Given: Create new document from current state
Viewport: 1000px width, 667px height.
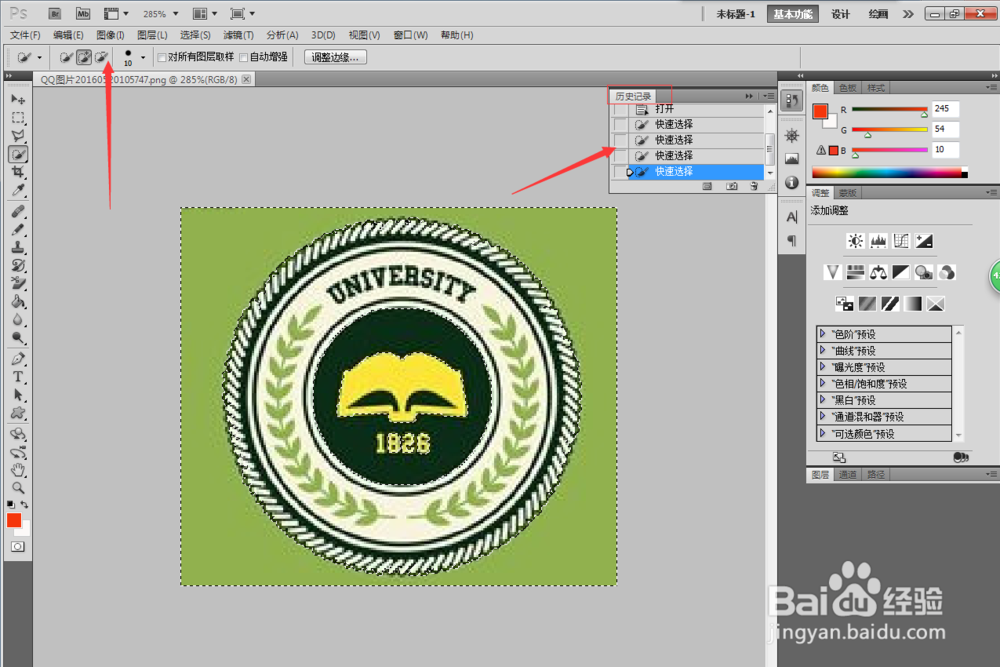Looking at the screenshot, I should 707,186.
